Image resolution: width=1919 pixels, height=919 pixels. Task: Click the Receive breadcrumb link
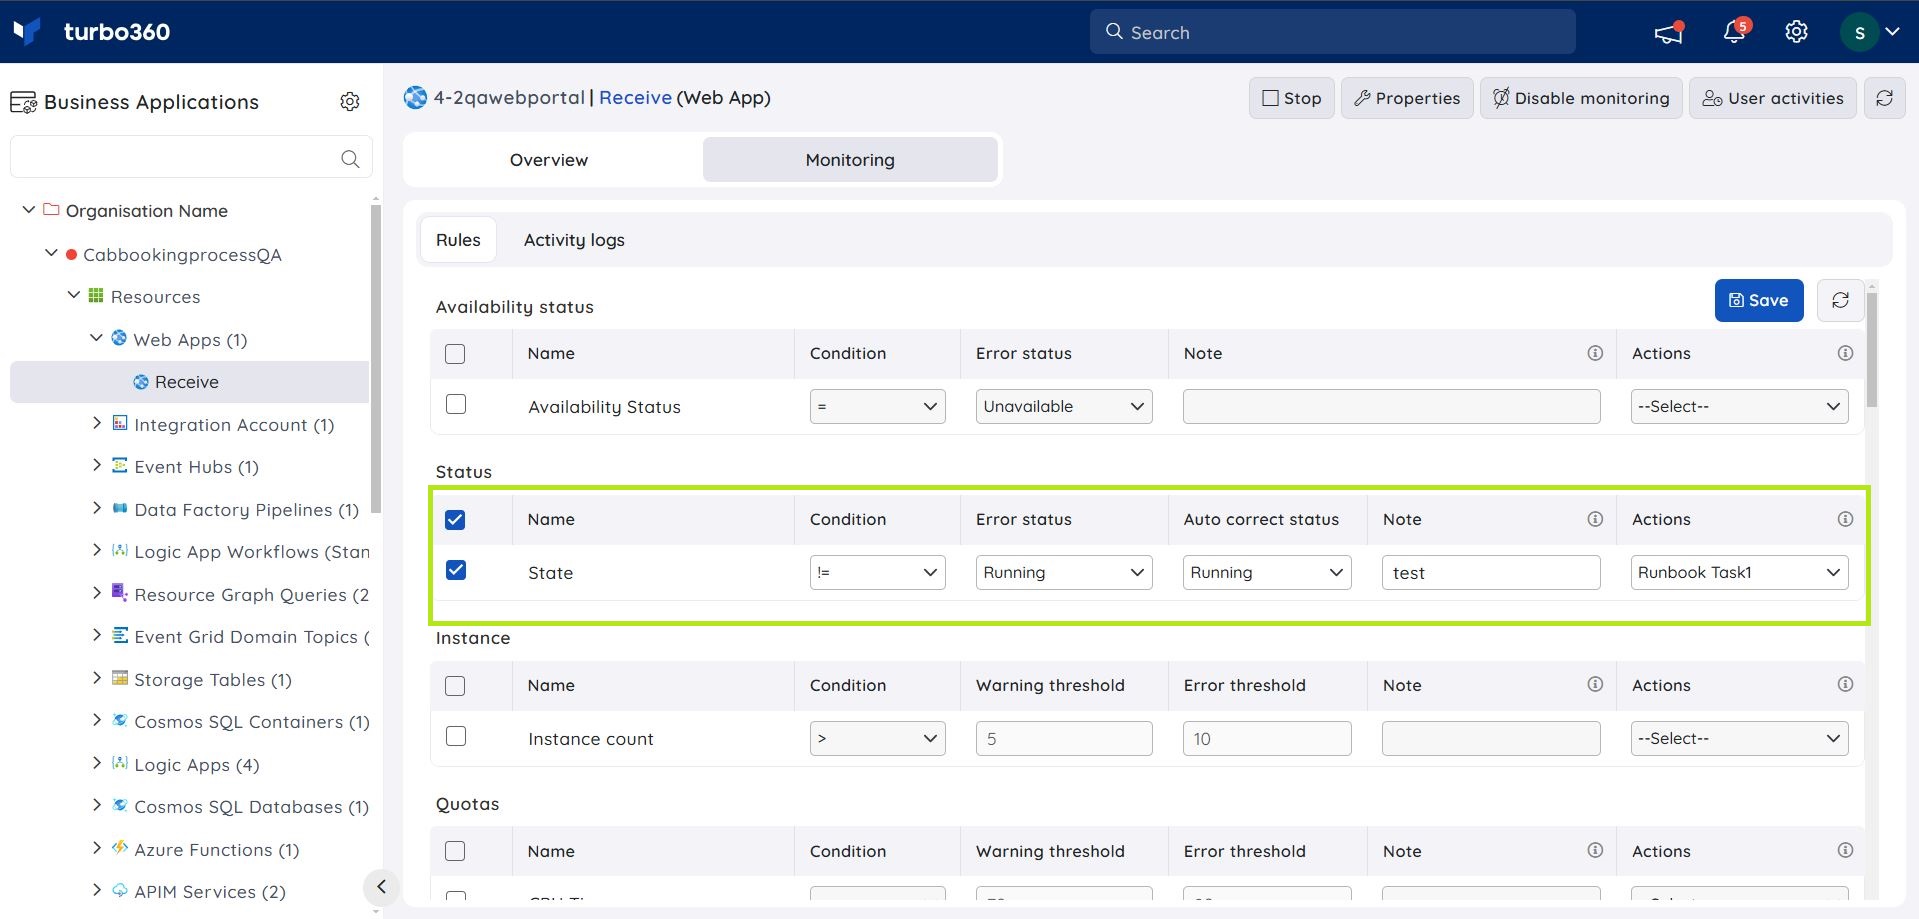pos(635,97)
